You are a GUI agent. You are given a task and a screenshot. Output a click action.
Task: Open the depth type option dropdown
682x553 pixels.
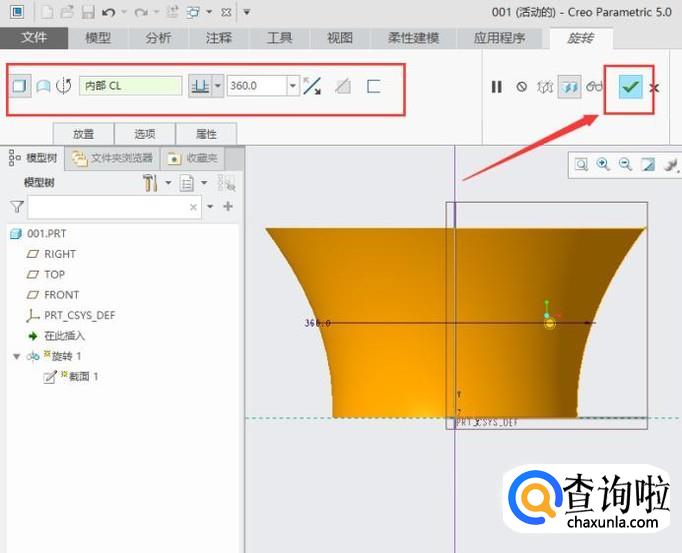coord(219,86)
